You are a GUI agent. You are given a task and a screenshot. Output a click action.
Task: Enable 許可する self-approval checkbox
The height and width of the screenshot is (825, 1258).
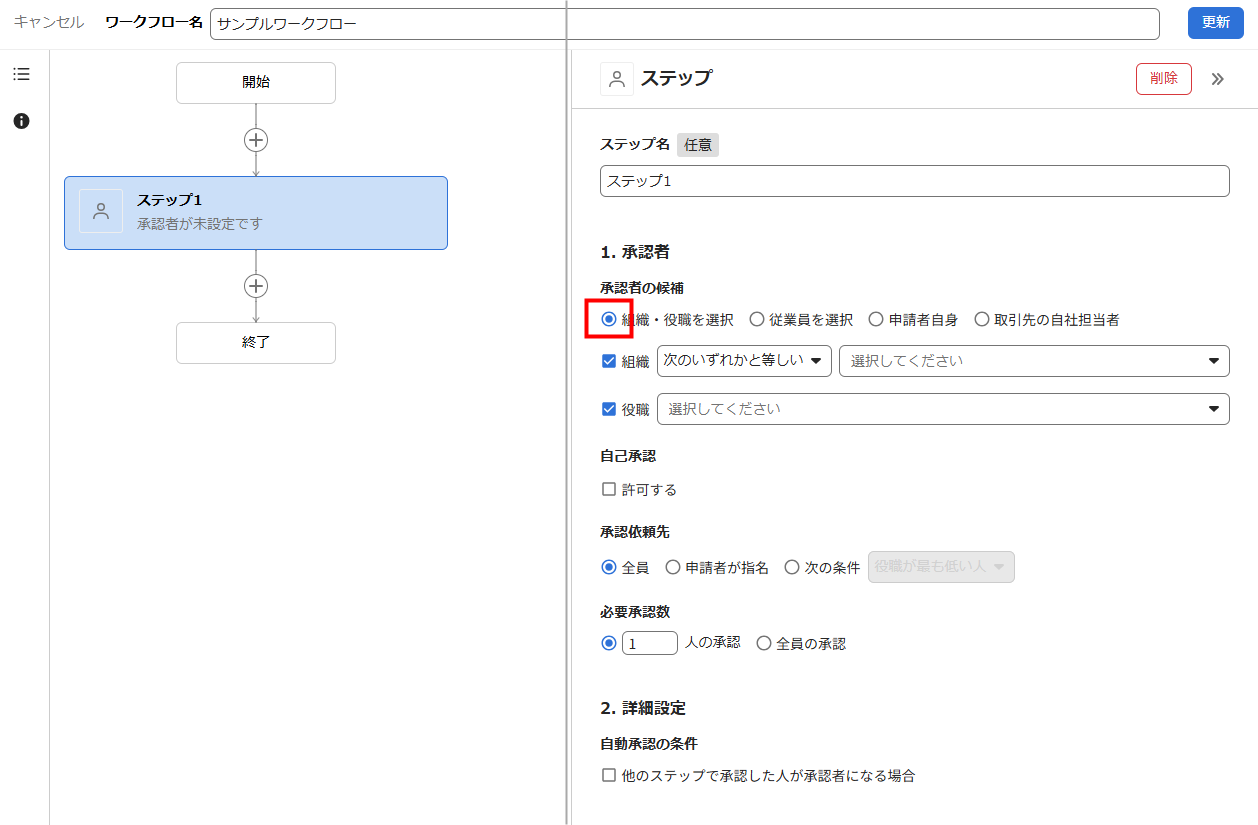(x=609, y=490)
